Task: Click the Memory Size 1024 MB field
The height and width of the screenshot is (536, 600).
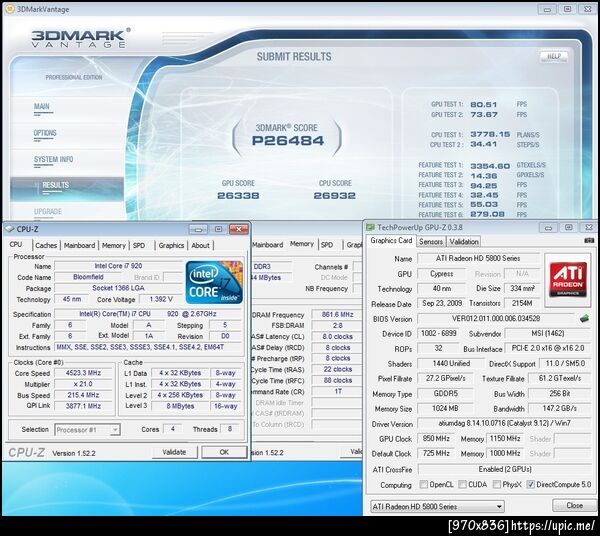Action: point(445,408)
